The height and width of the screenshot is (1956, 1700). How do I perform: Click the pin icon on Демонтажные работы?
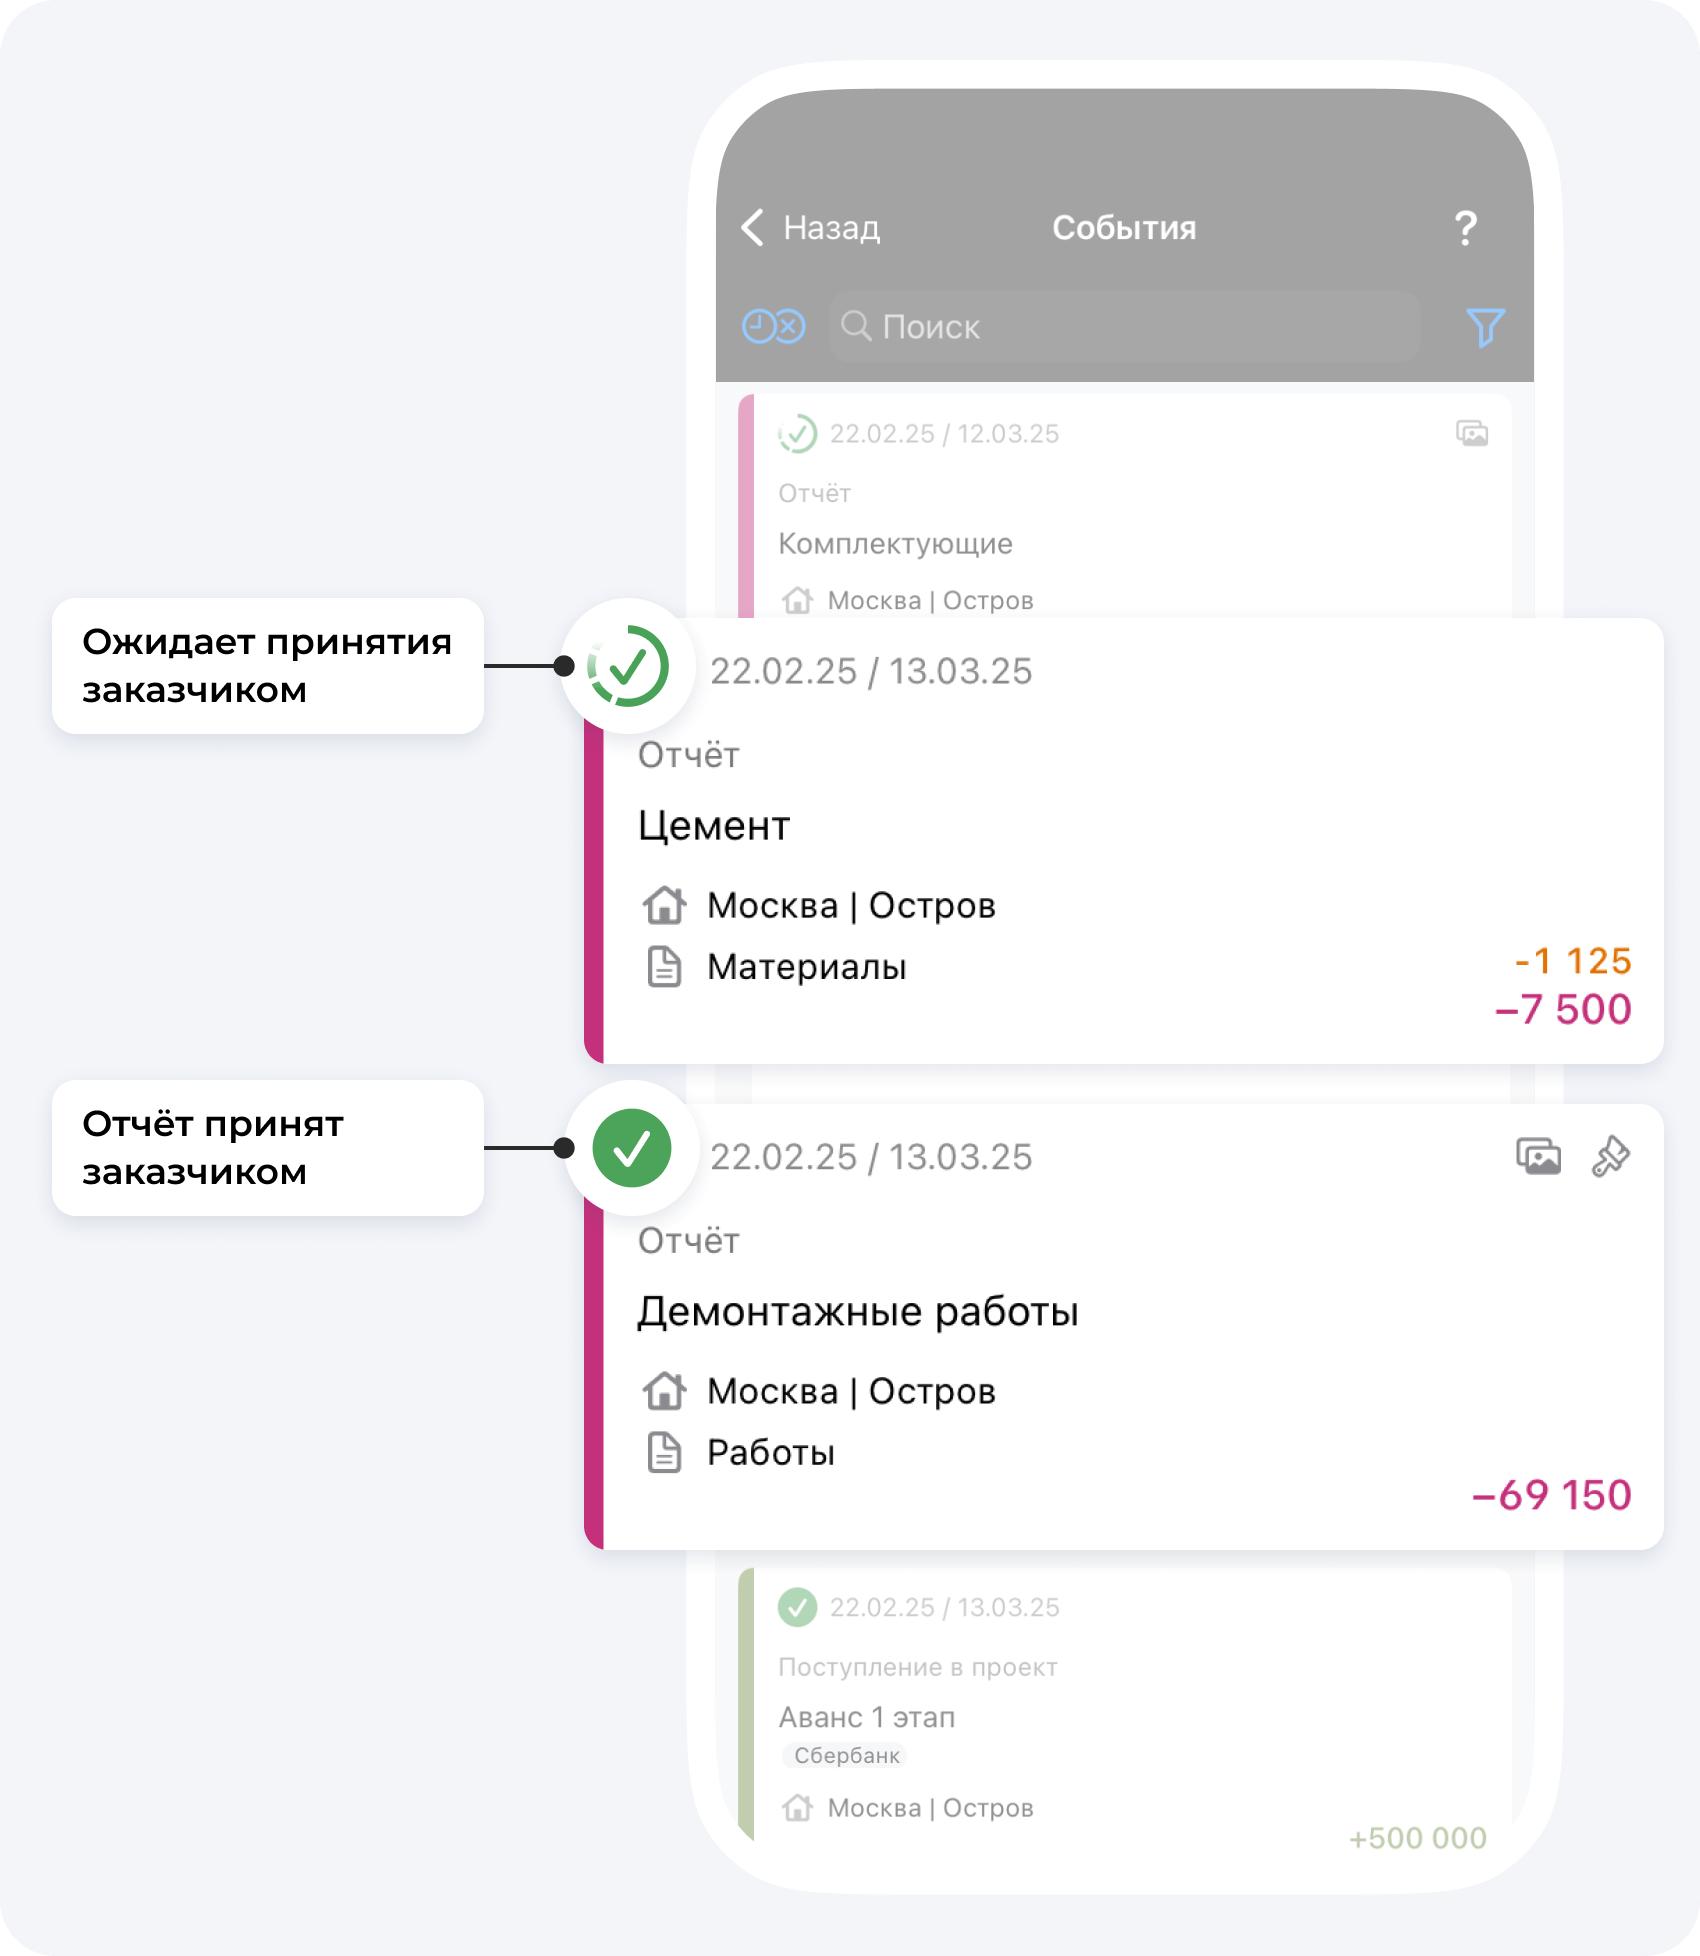click(x=1610, y=1156)
